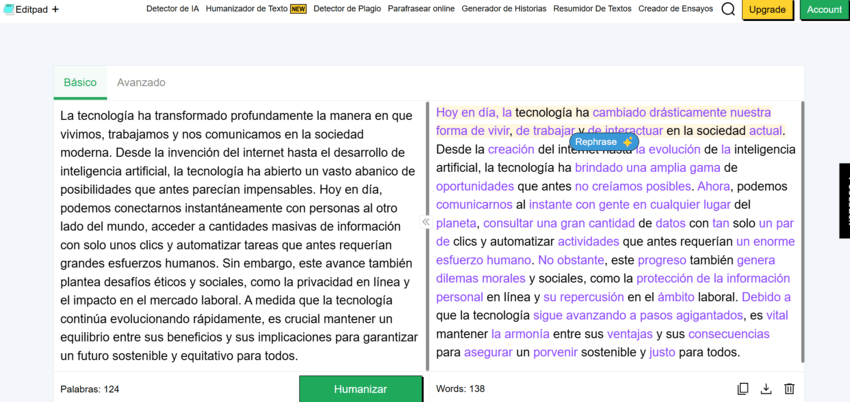Image resolution: width=850 pixels, height=402 pixels.
Task: Click the Editpad logo icon
Action: click(x=9, y=9)
